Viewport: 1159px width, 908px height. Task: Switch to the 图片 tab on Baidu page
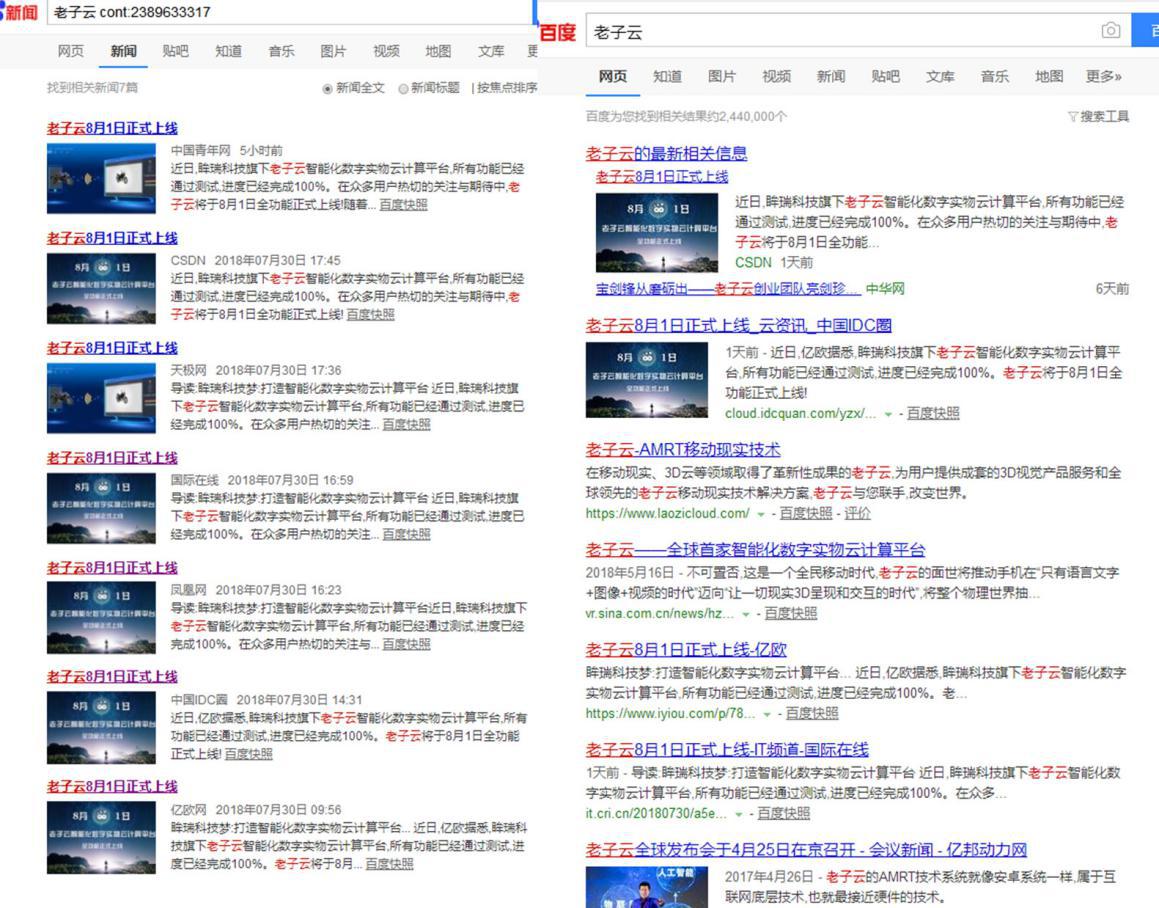click(721, 74)
